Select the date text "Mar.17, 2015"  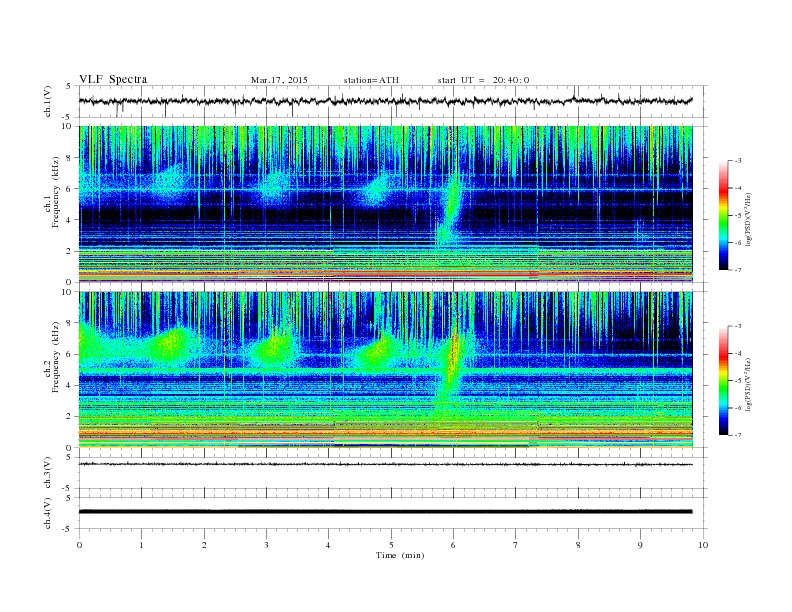[279, 80]
